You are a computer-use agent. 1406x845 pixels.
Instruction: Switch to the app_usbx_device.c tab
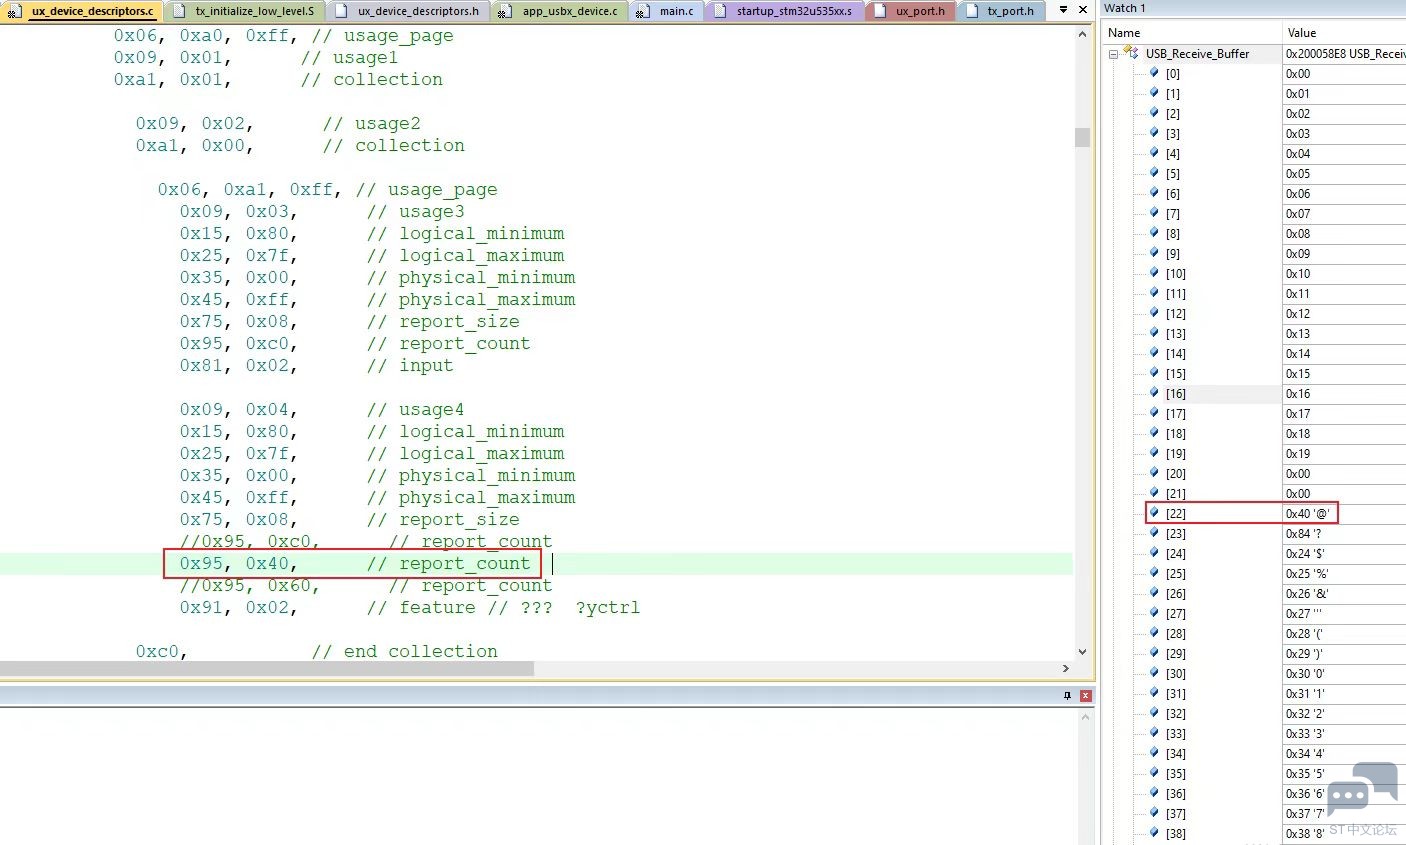tap(560, 11)
